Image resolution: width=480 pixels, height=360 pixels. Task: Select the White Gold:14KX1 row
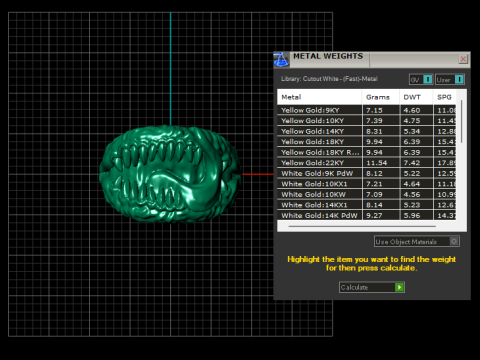click(367, 205)
